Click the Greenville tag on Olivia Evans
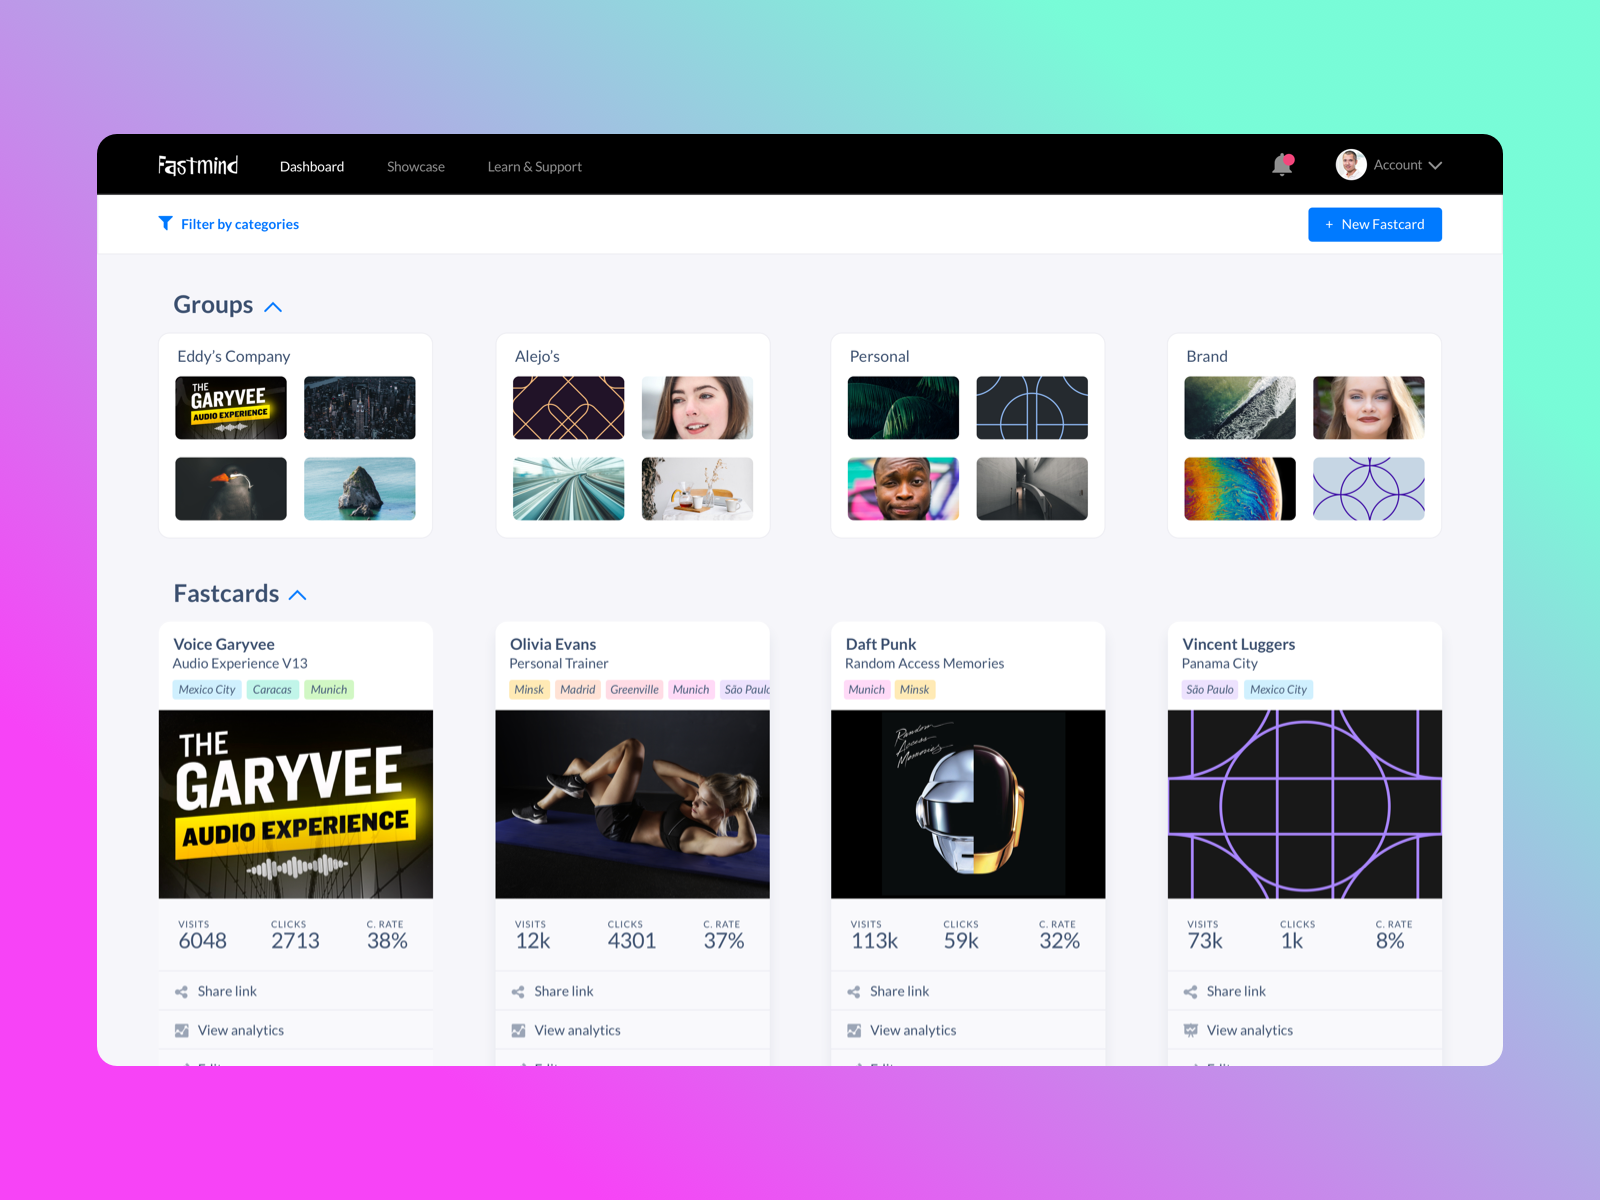This screenshot has height=1200, width=1600. point(634,689)
